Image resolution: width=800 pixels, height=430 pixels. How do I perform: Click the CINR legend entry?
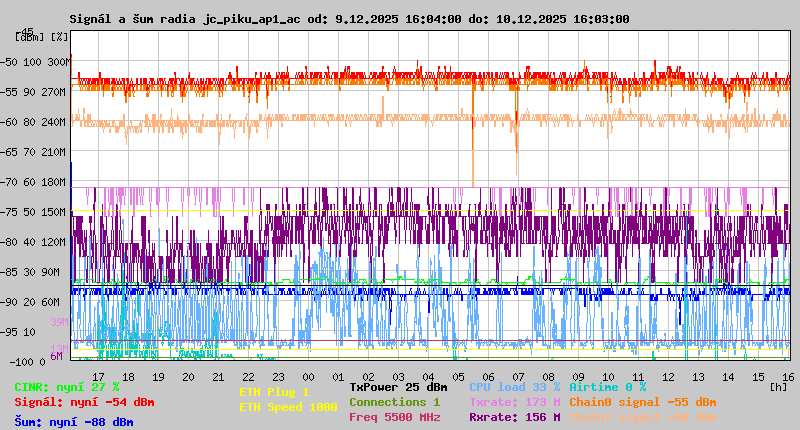(x=67, y=386)
